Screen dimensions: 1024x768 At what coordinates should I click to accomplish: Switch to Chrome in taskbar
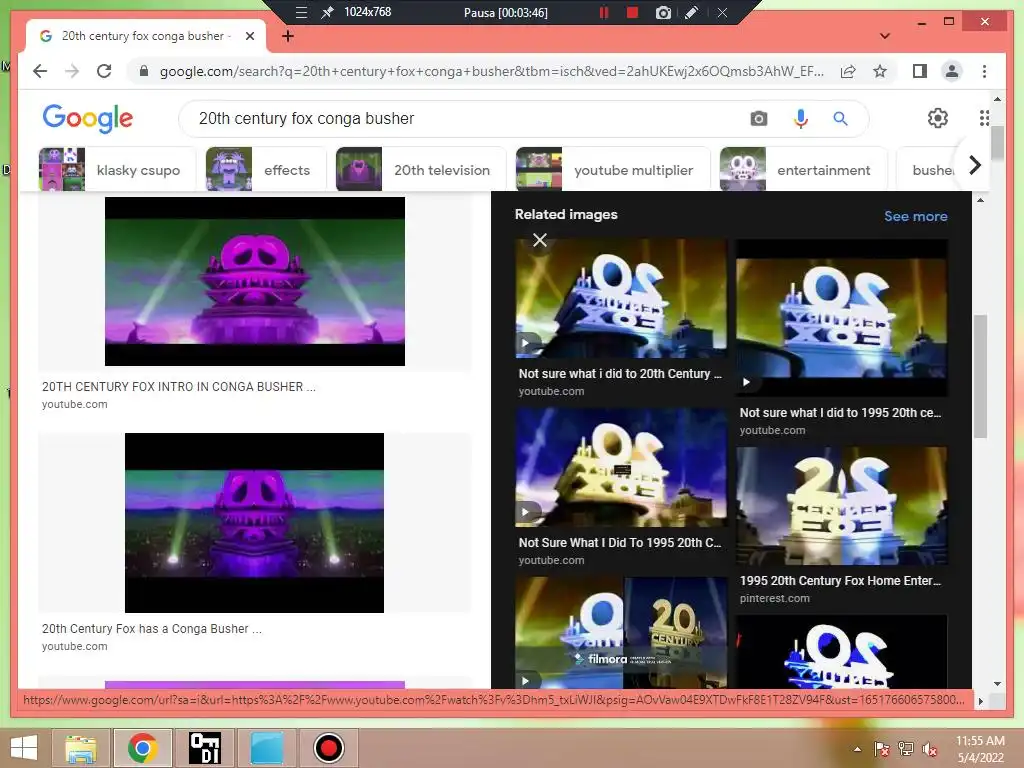(x=142, y=748)
